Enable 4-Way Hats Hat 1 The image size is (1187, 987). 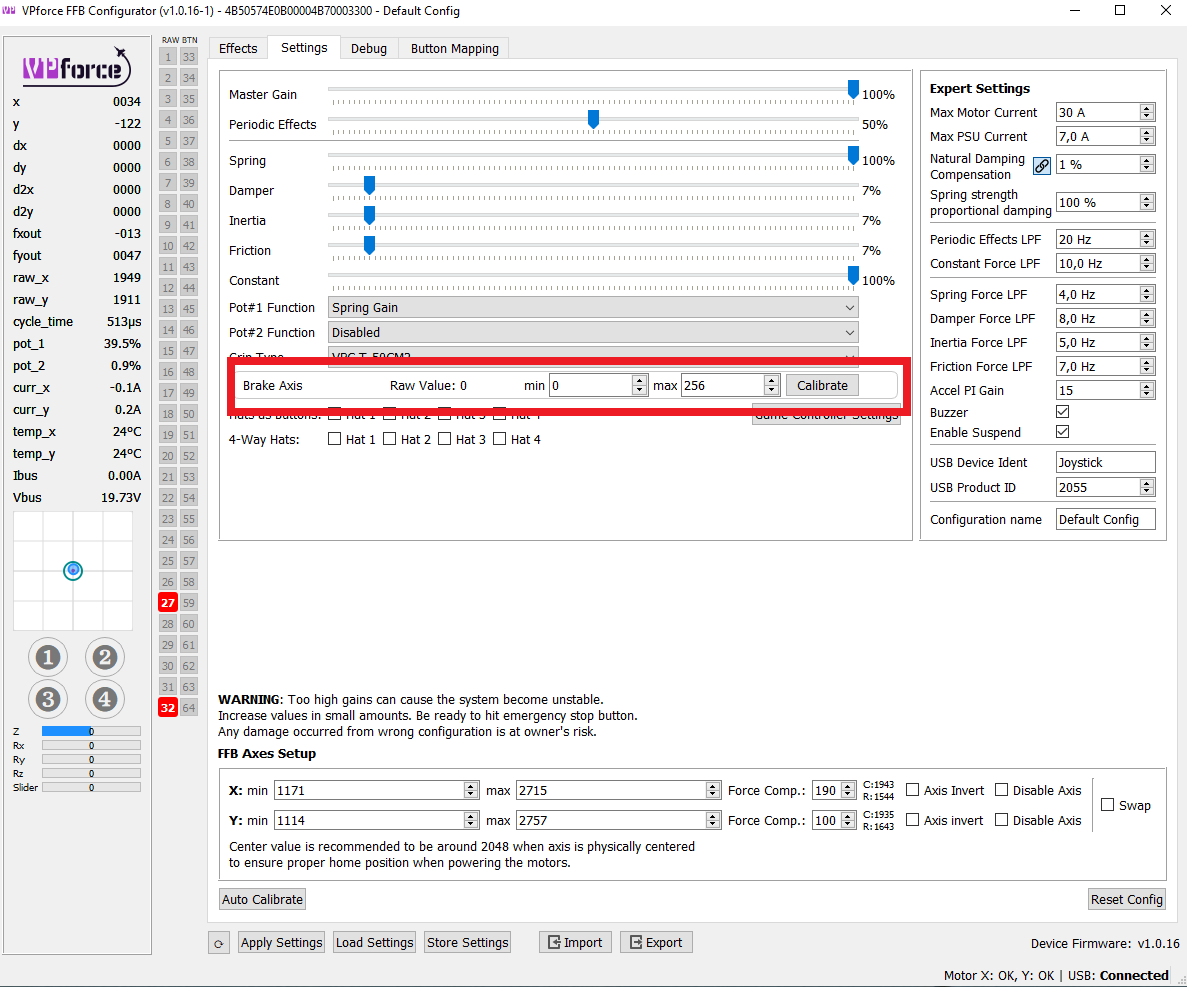pyautogui.click(x=335, y=439)
